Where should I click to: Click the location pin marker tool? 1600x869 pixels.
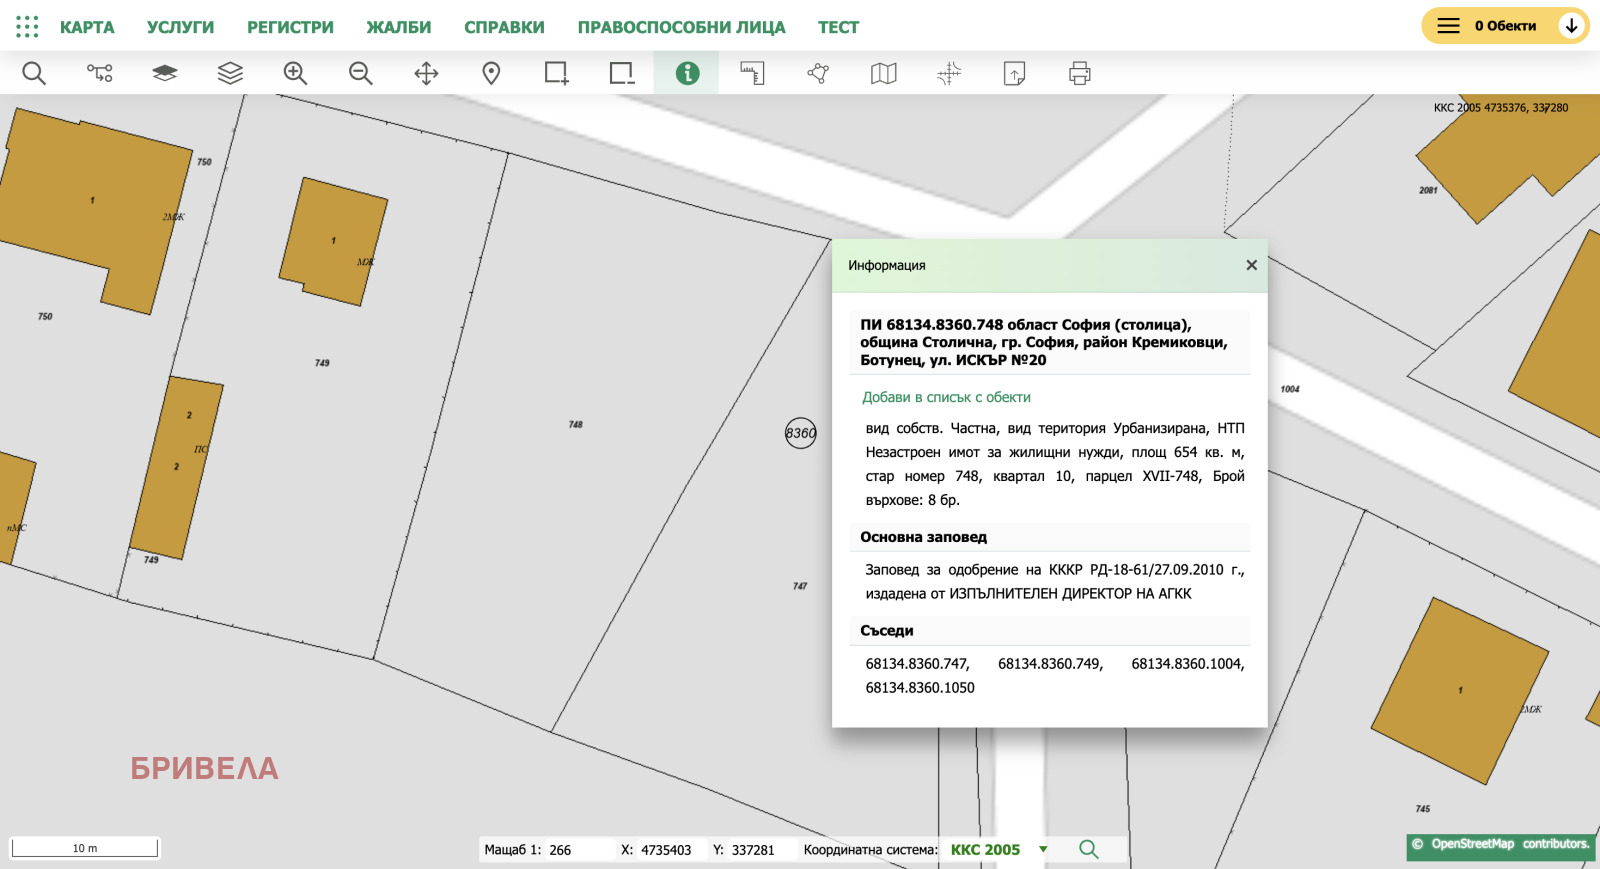[491, 73]
